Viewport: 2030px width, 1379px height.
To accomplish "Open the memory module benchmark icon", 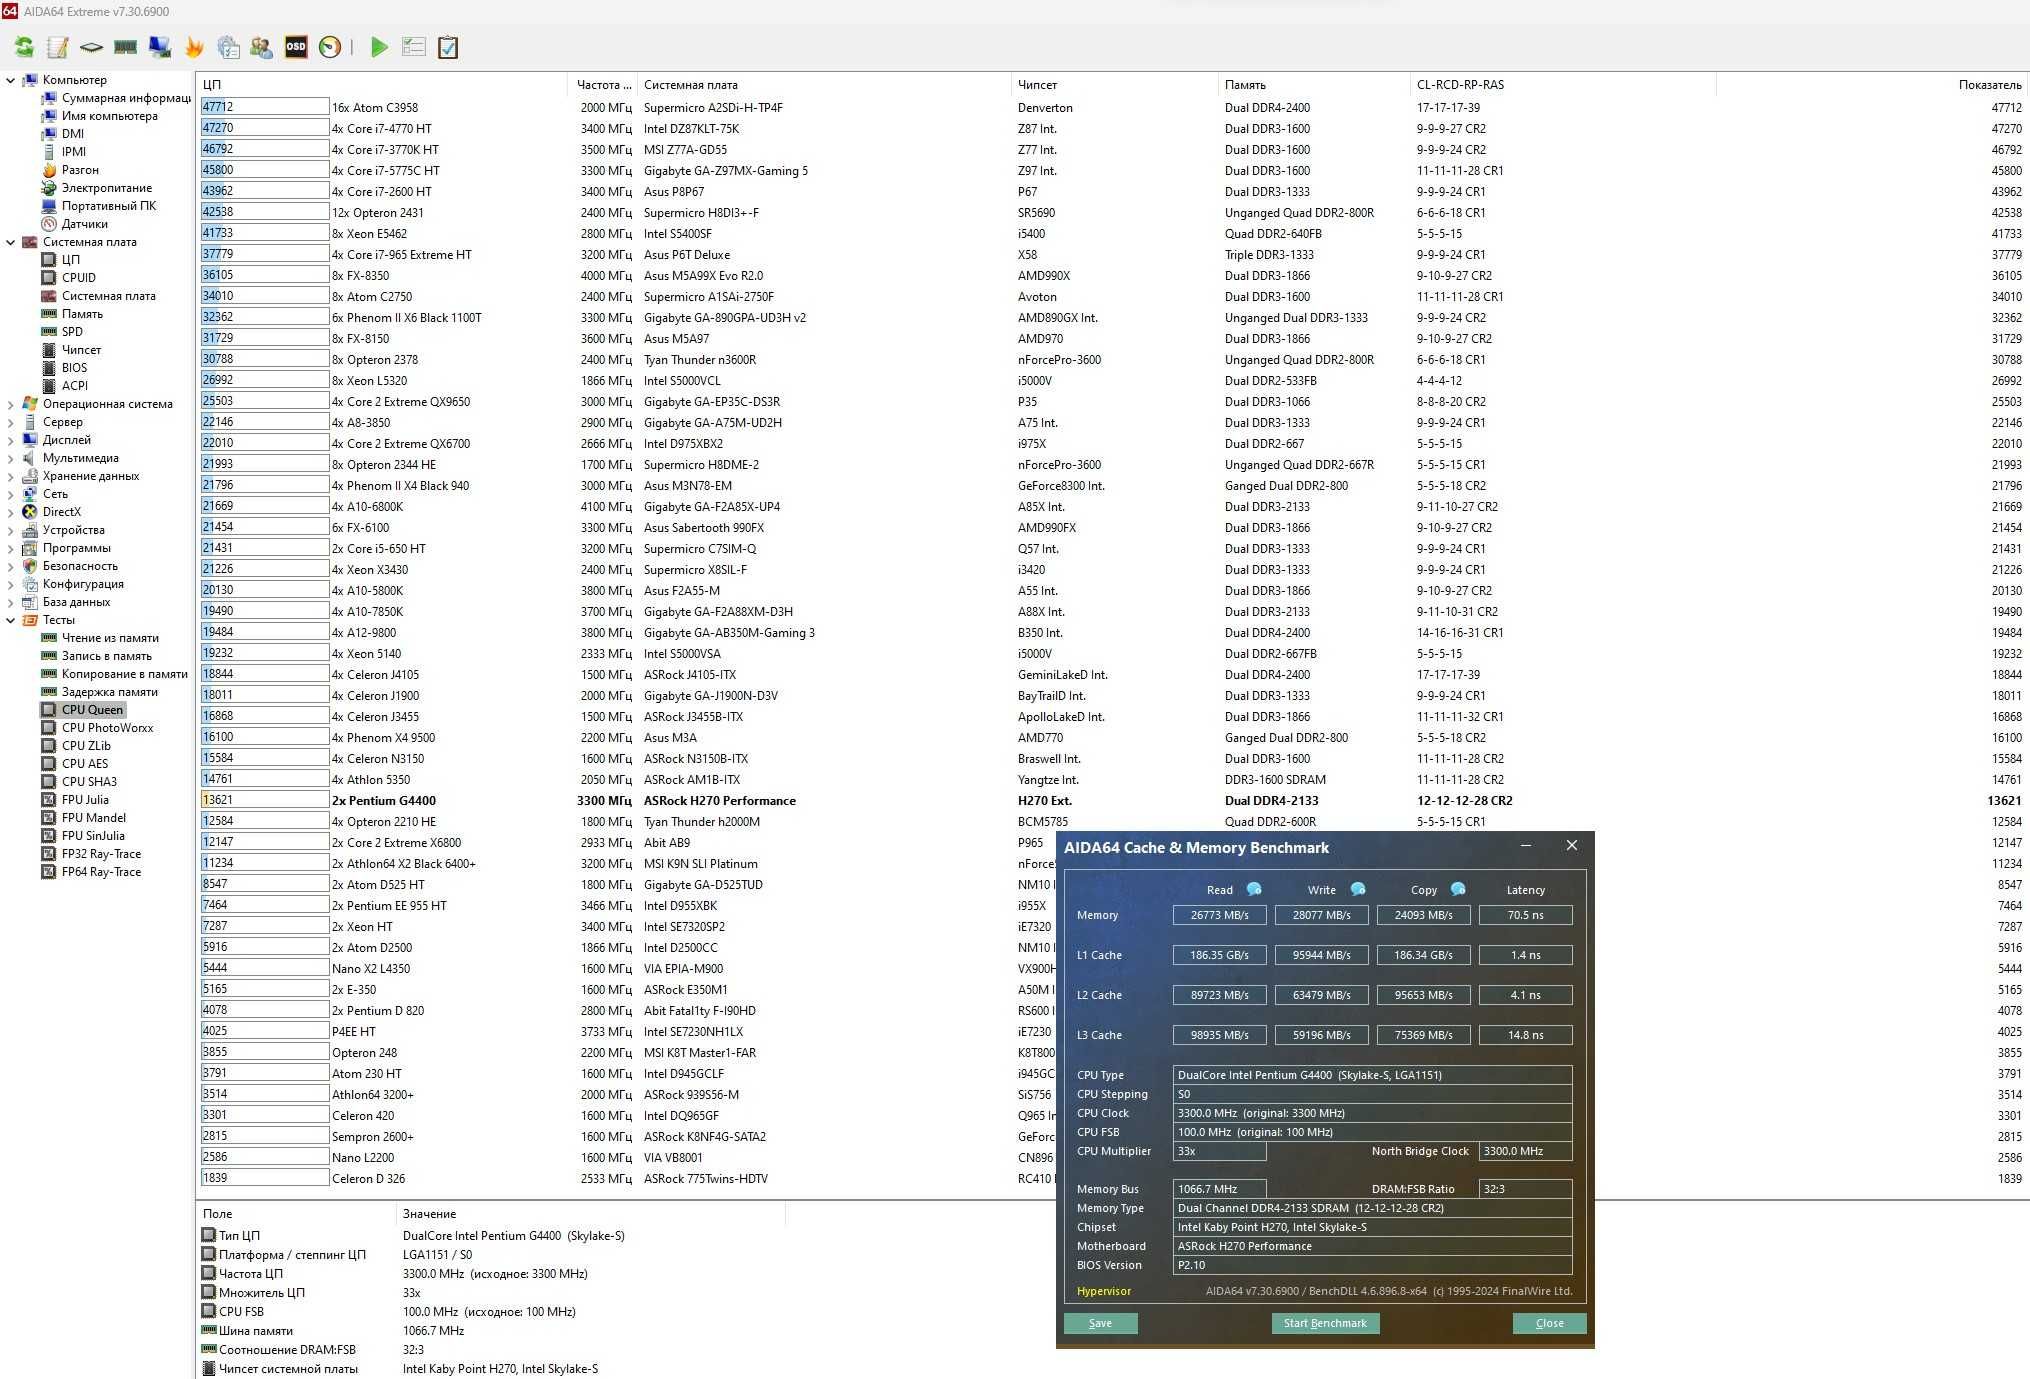I will coord(125,47).
